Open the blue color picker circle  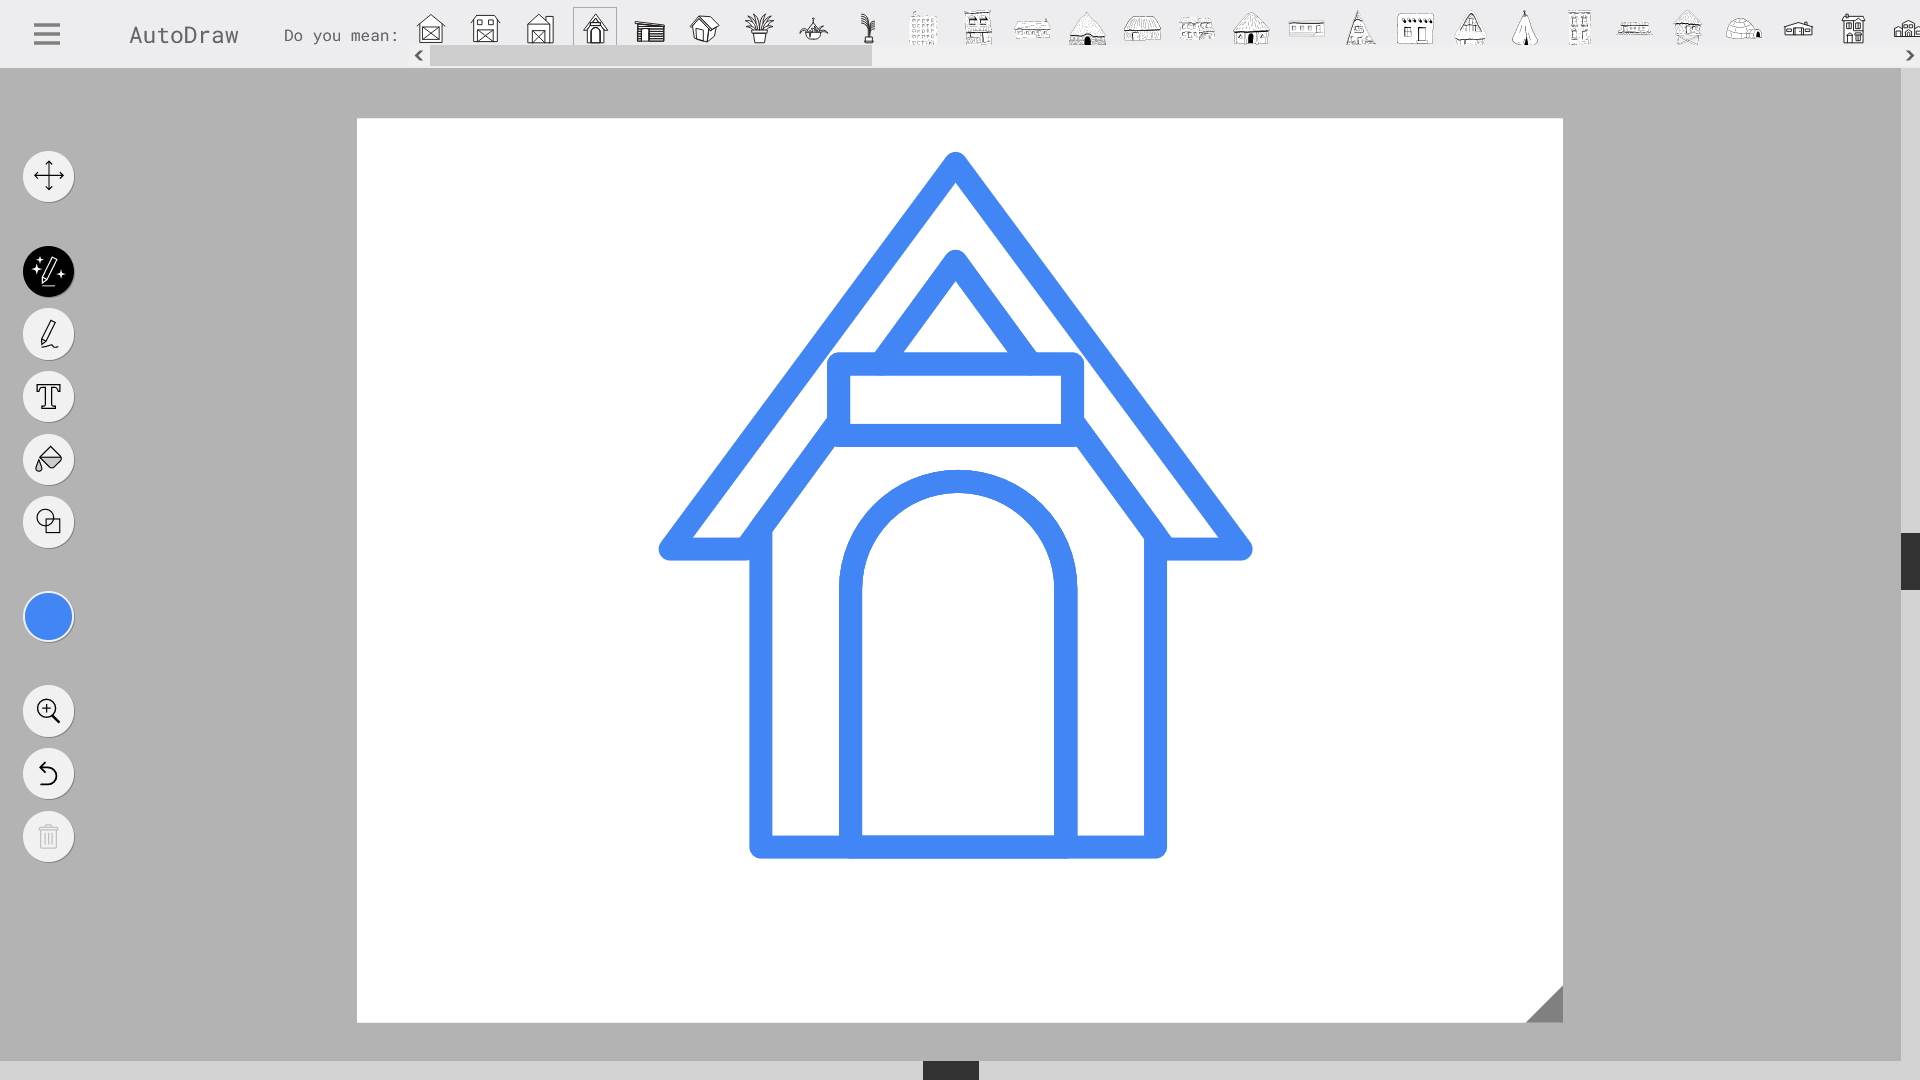48,616
